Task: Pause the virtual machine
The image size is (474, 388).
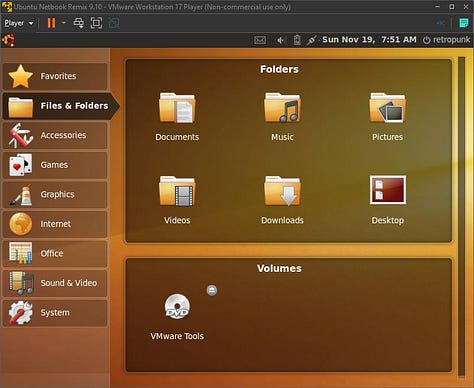Action: (51, 23)
